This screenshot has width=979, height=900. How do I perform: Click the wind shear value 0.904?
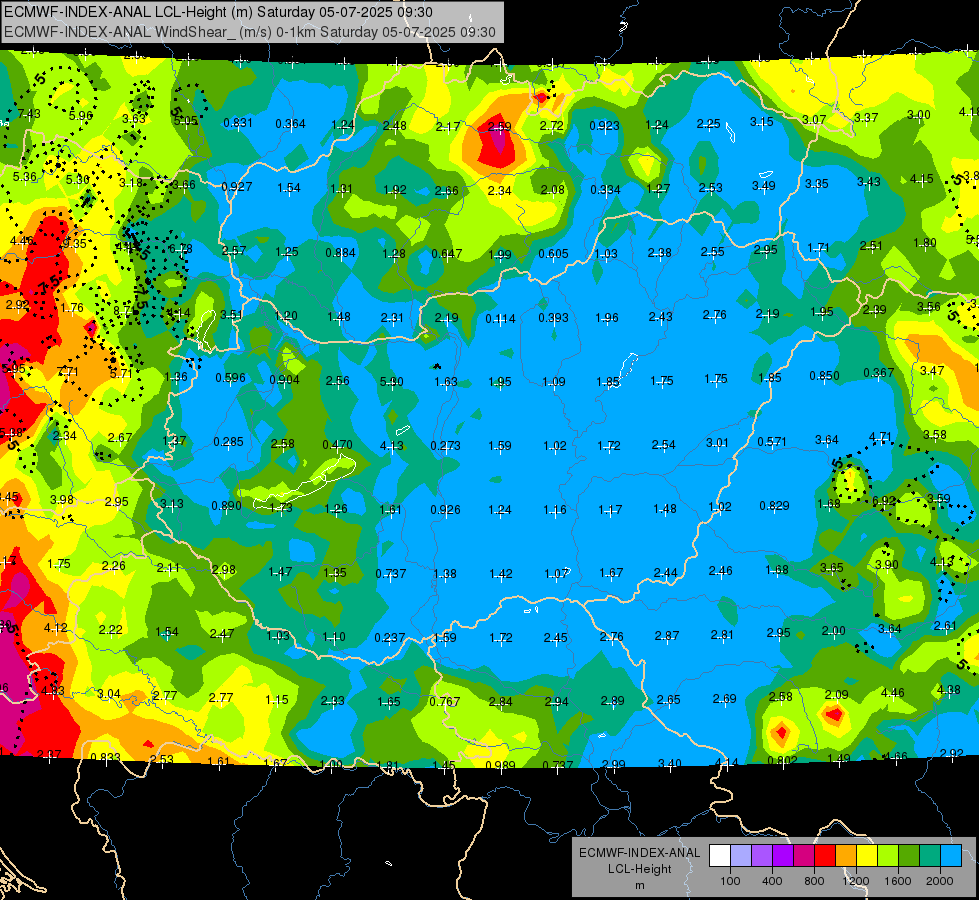point(284,380)
